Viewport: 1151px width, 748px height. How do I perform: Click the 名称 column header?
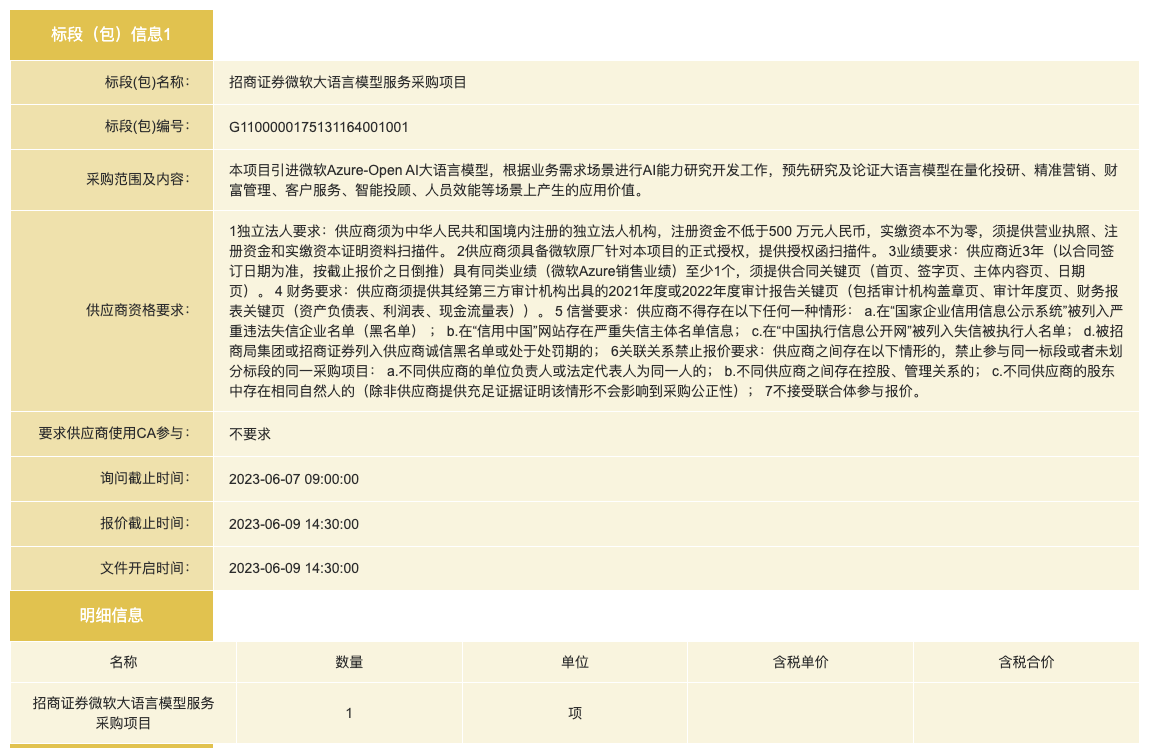pos(123,662)
